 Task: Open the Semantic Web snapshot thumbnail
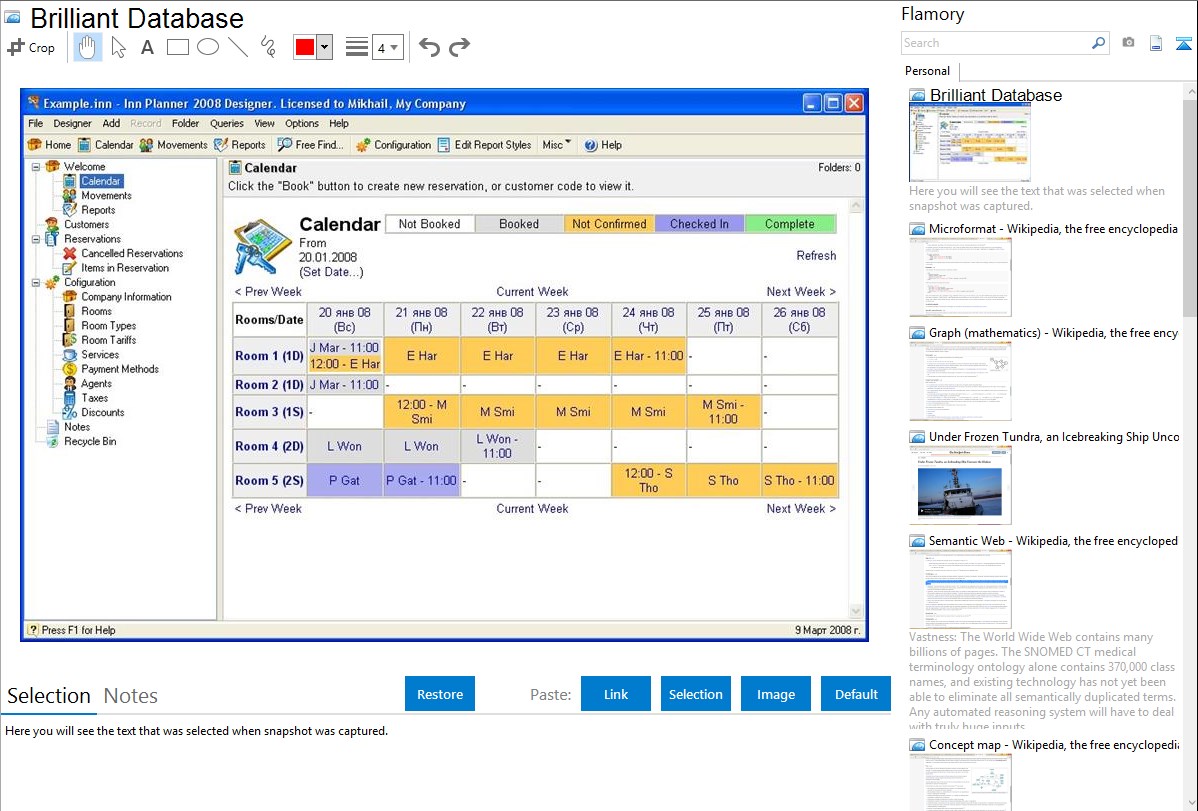960,589
